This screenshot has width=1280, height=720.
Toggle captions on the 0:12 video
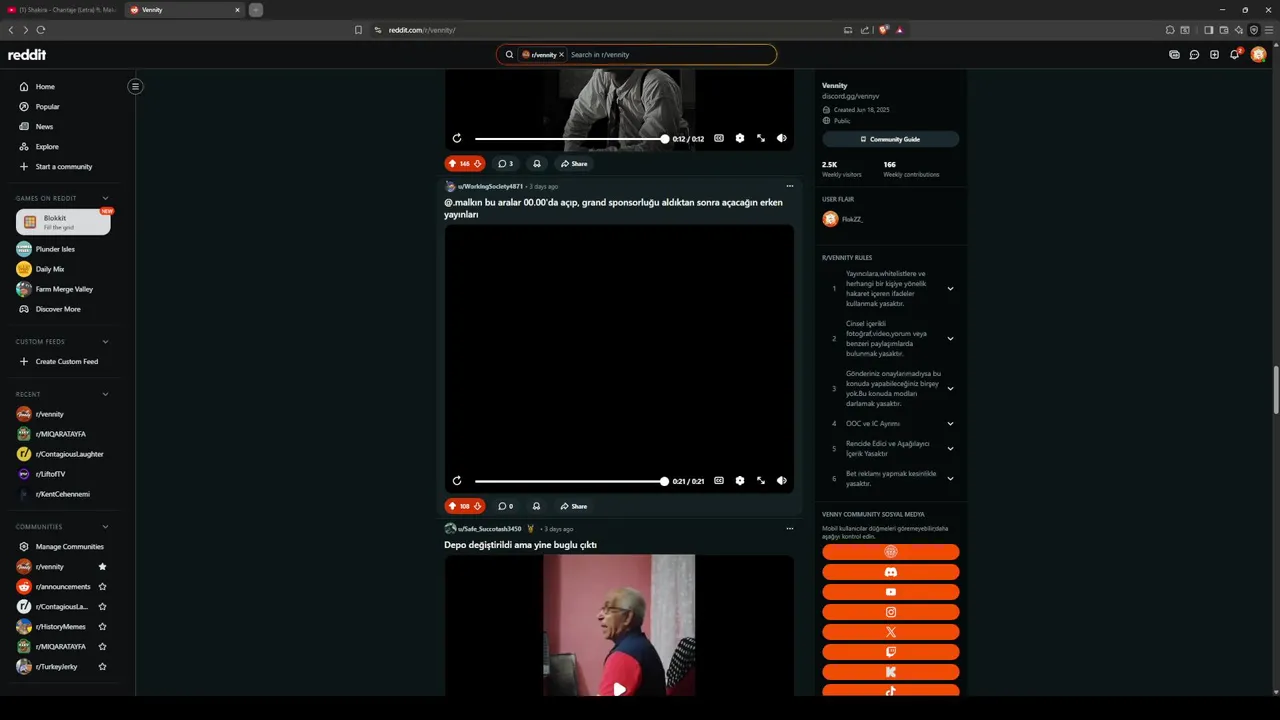click(719, 138)
